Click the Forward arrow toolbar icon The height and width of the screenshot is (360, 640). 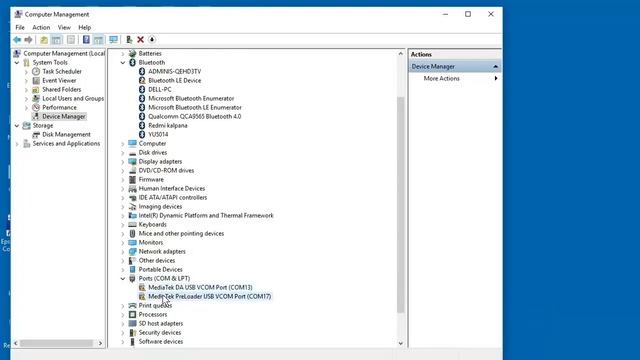(28, 40)
